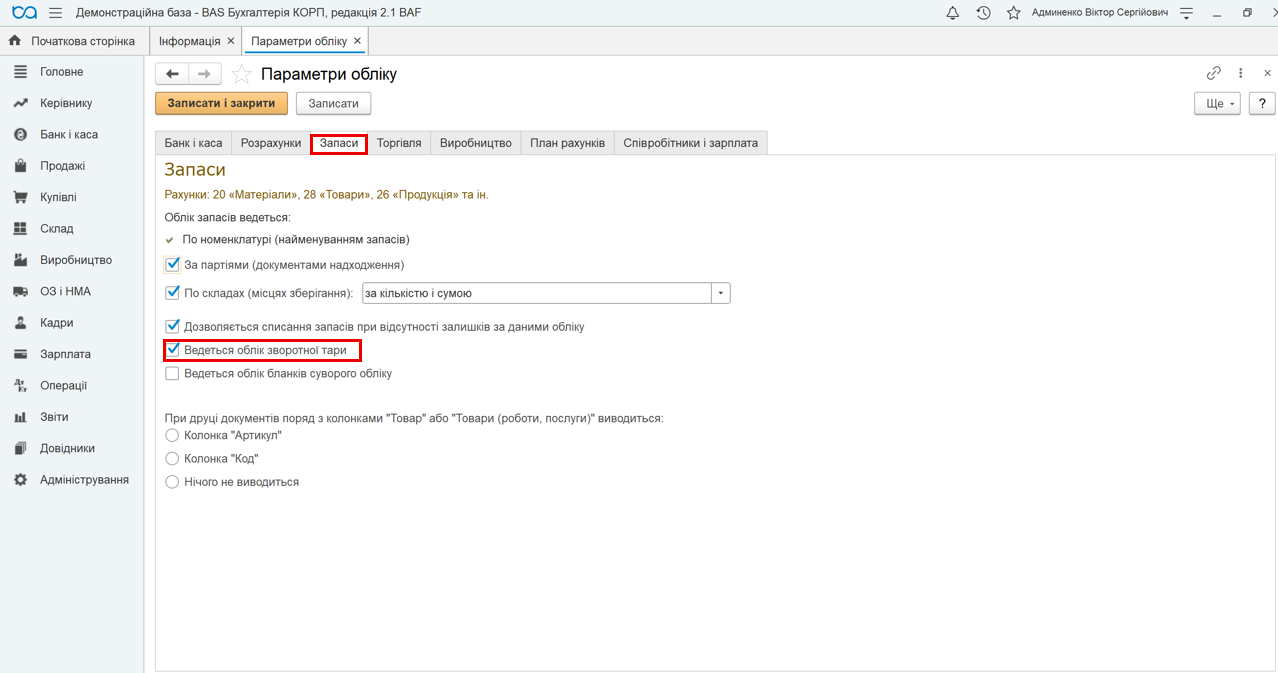Open the Купівлі section
Image resolution: width=1278 pixels, height=673 pixels.
(x=72, y=197)
